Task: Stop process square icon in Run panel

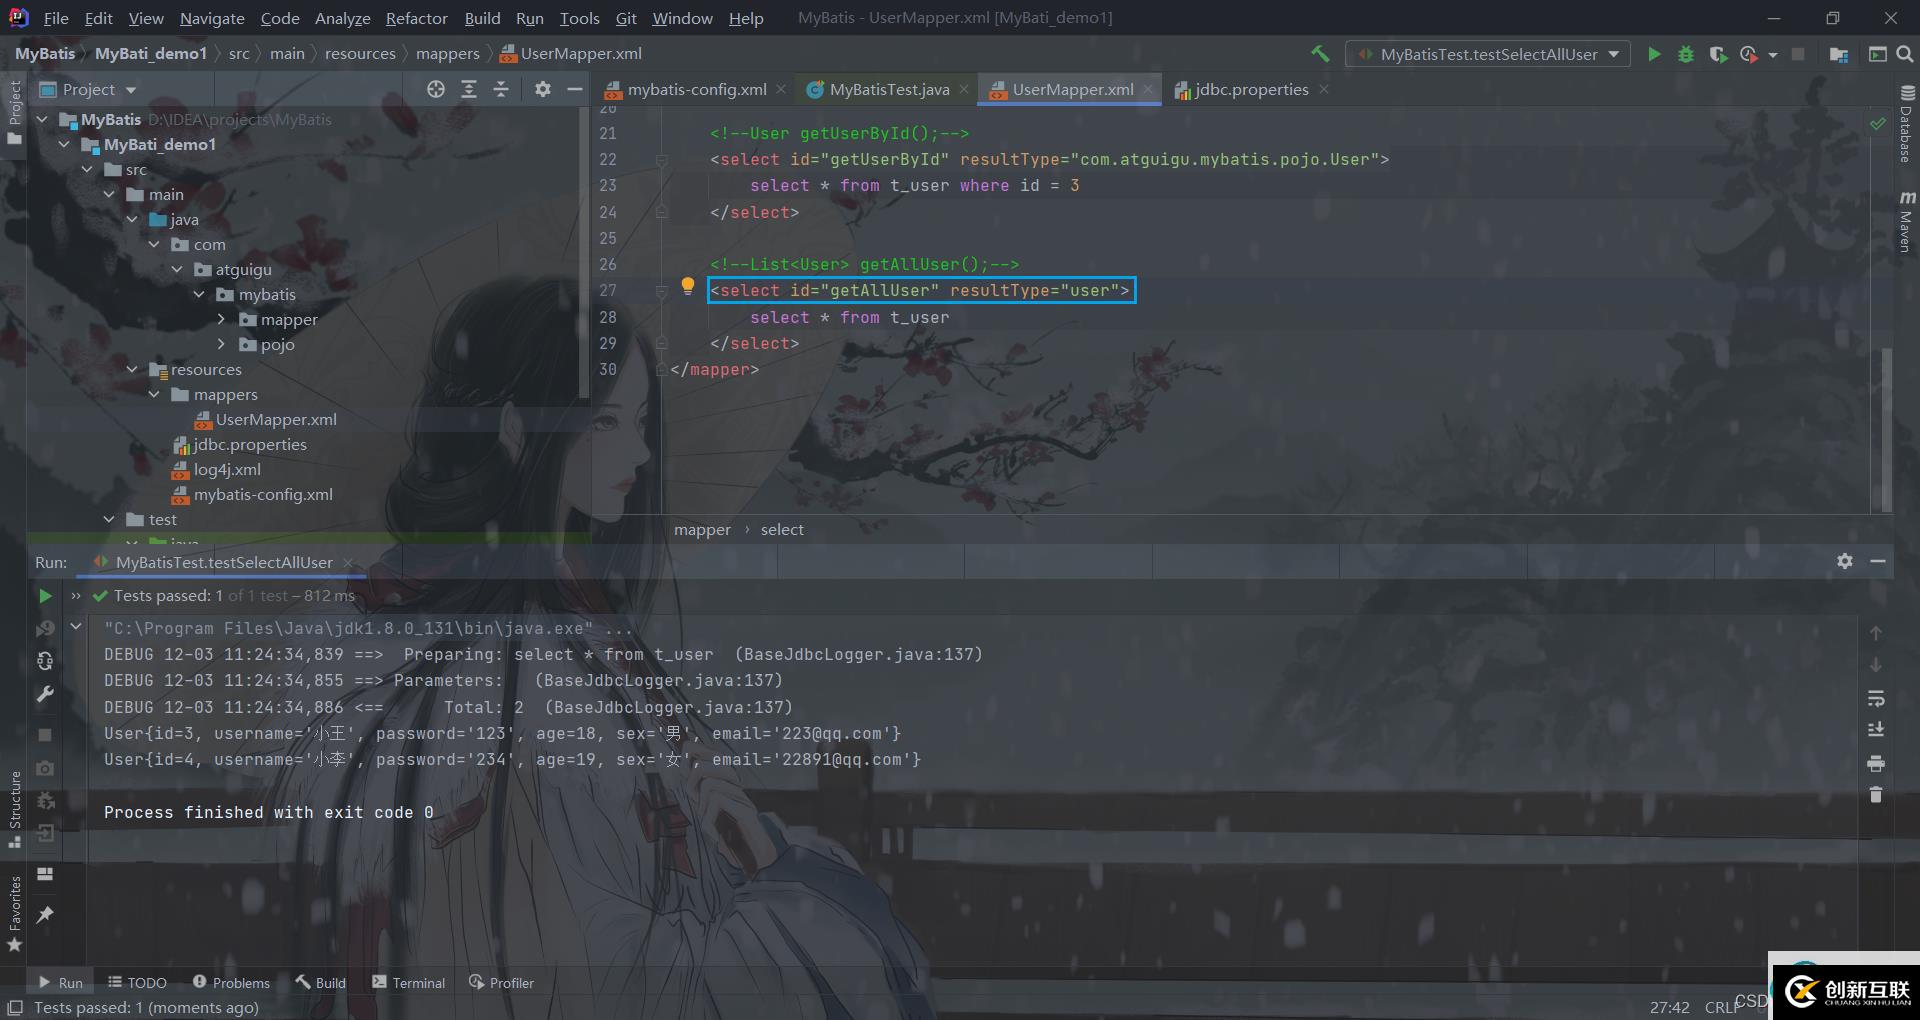Action: coord(45,735)
